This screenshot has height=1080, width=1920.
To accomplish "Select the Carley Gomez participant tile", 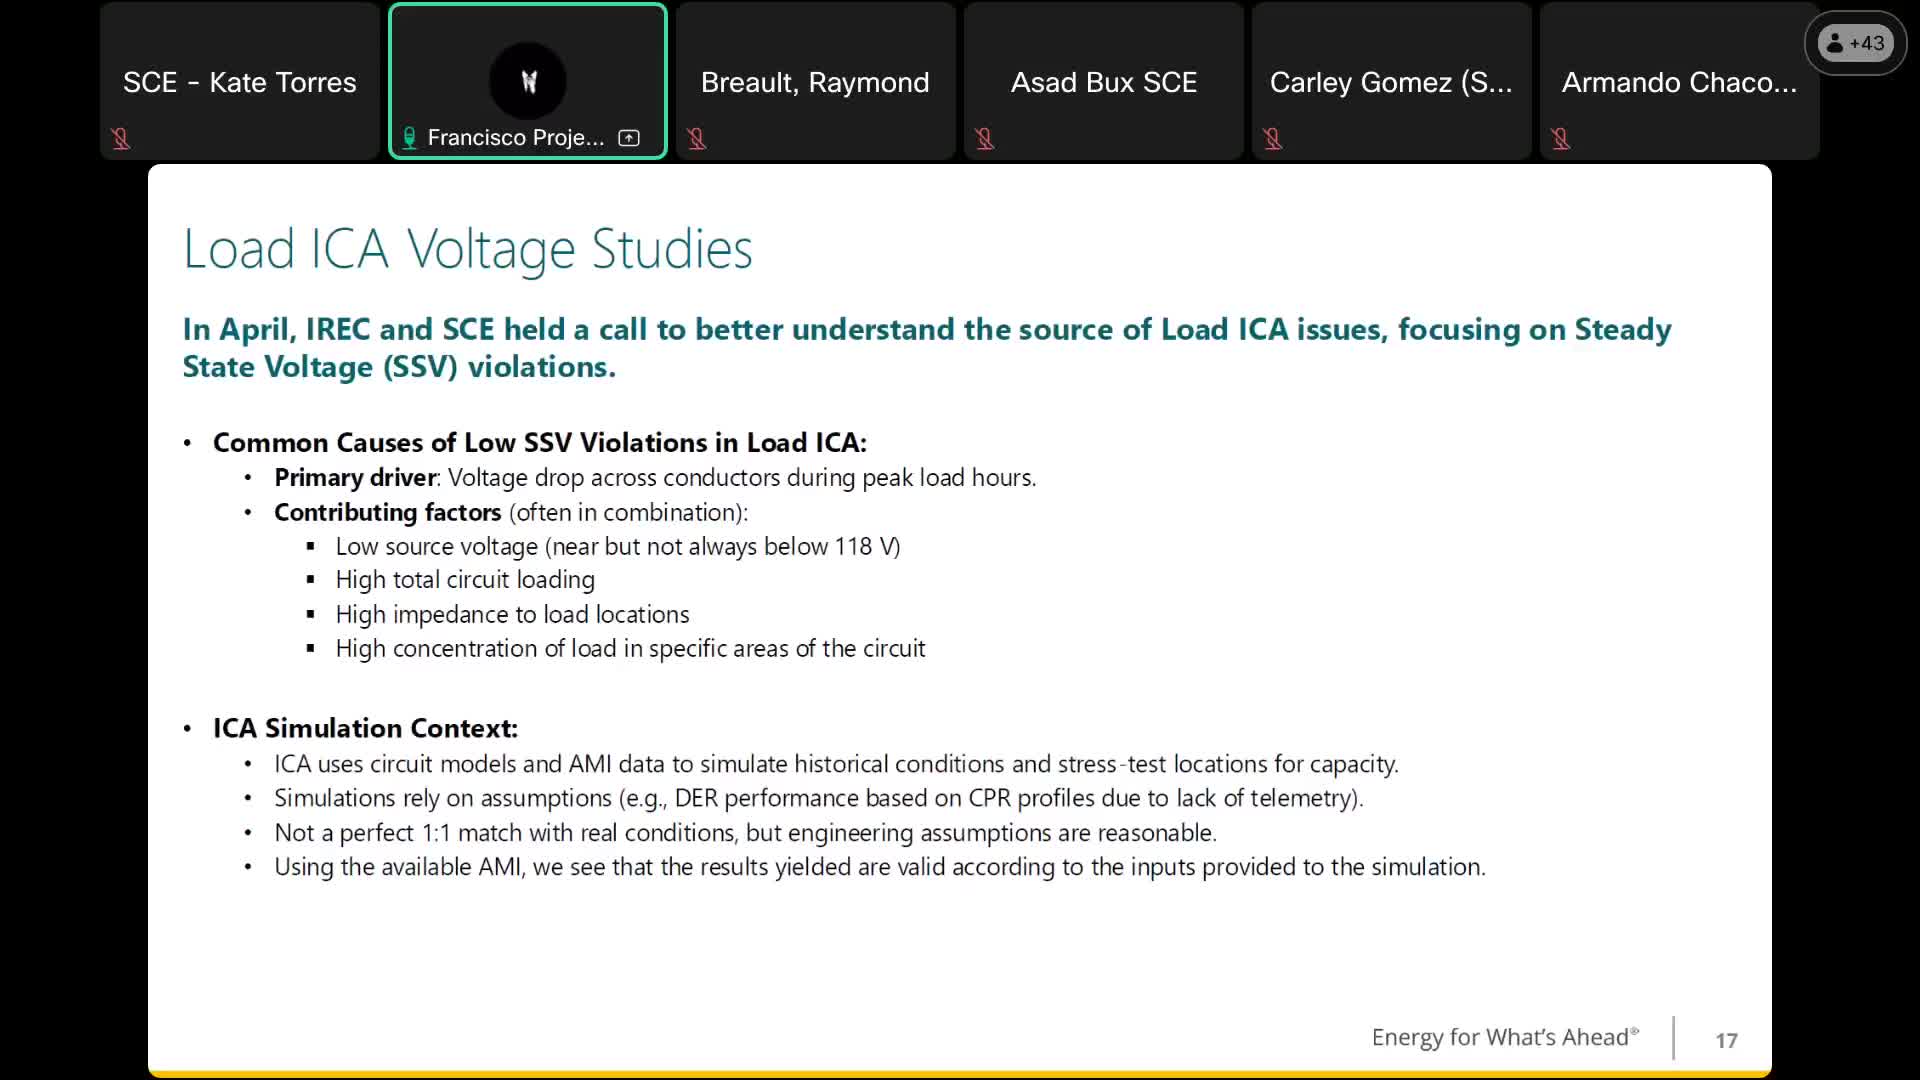I will [x=1391, y=82].
